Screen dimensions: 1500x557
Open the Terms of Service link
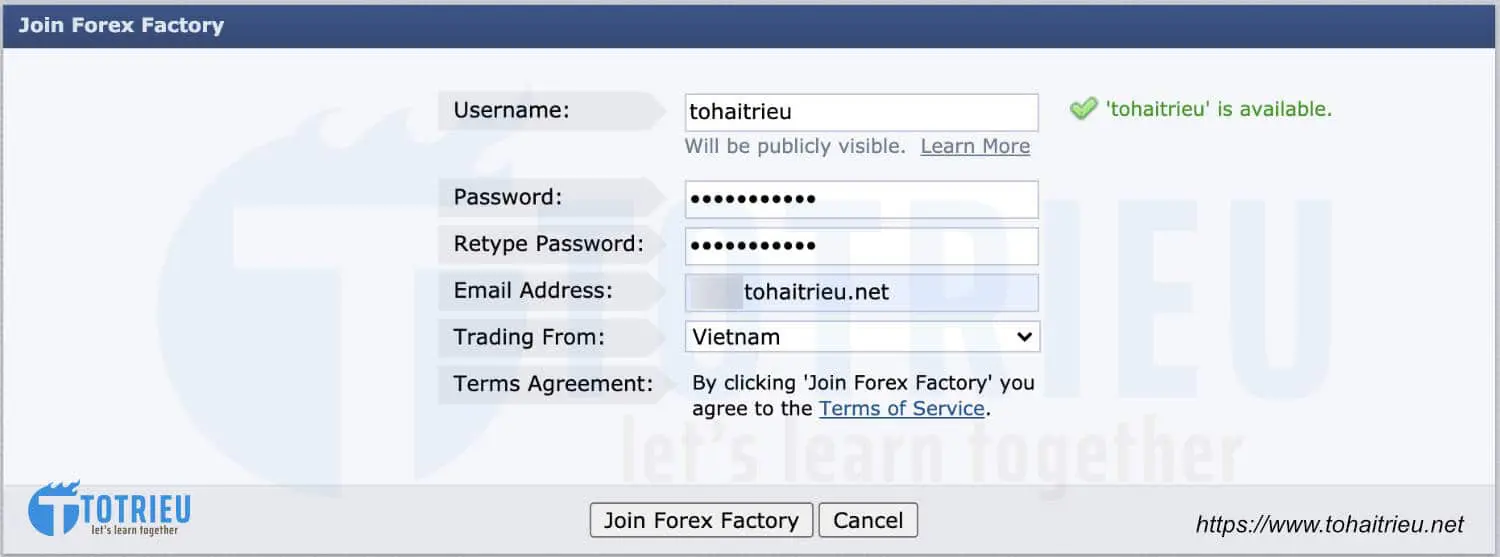point(902,408)
